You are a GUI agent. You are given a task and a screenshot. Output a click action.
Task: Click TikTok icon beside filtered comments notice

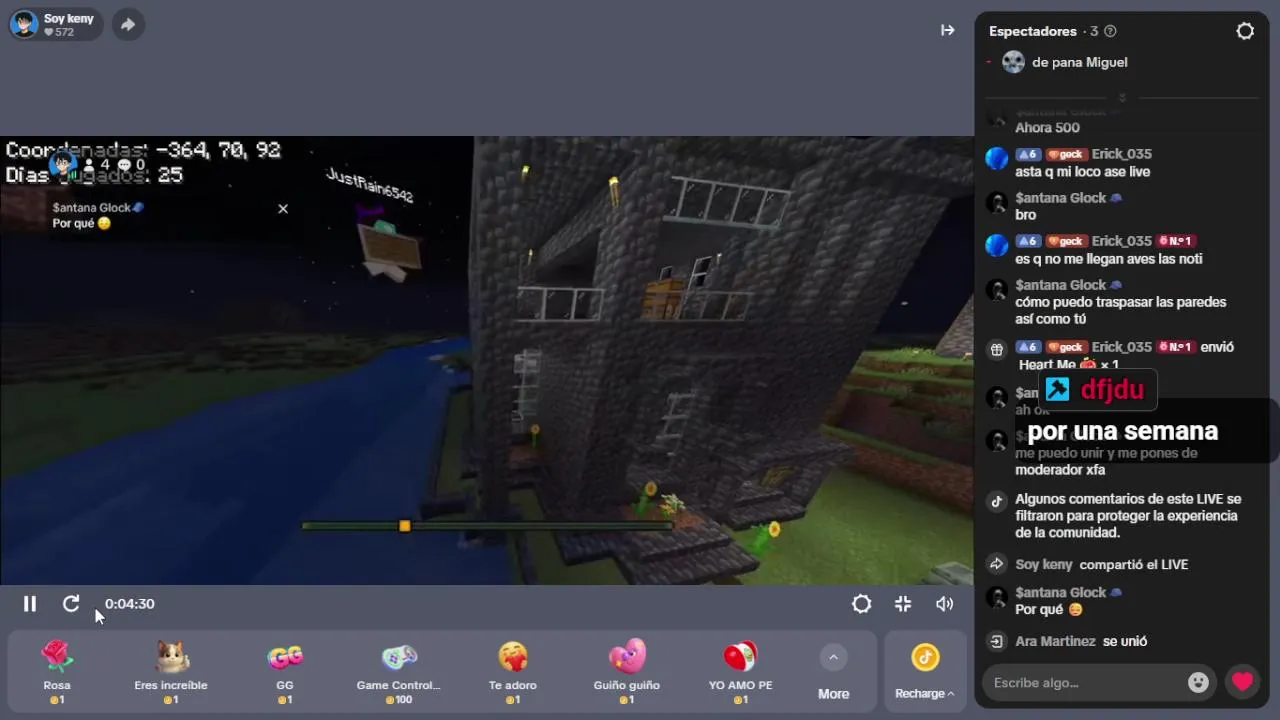996,502
